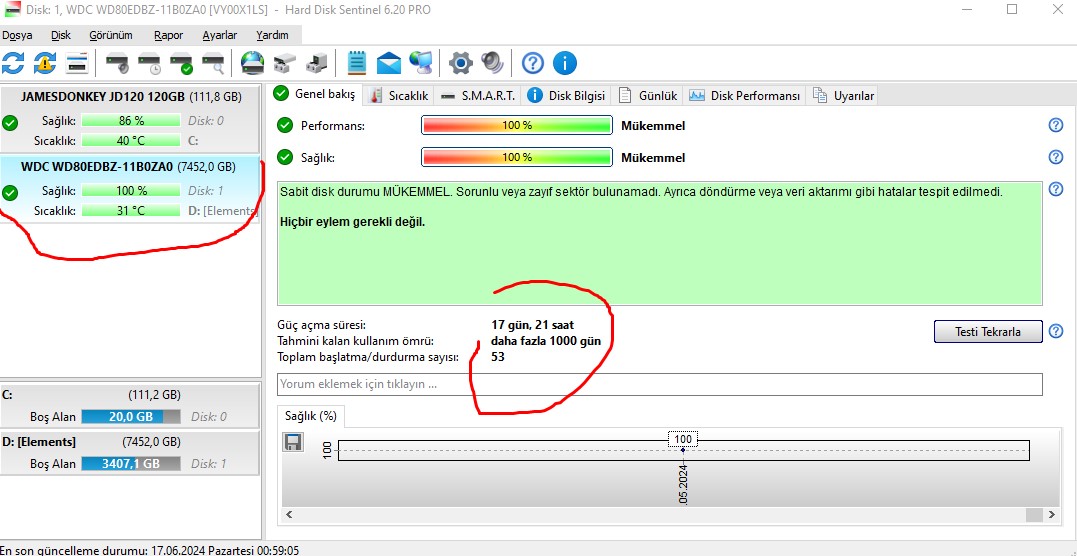The image size is (1077, 556).
Task: Open the Yardım menu
Action: (273, 35)
